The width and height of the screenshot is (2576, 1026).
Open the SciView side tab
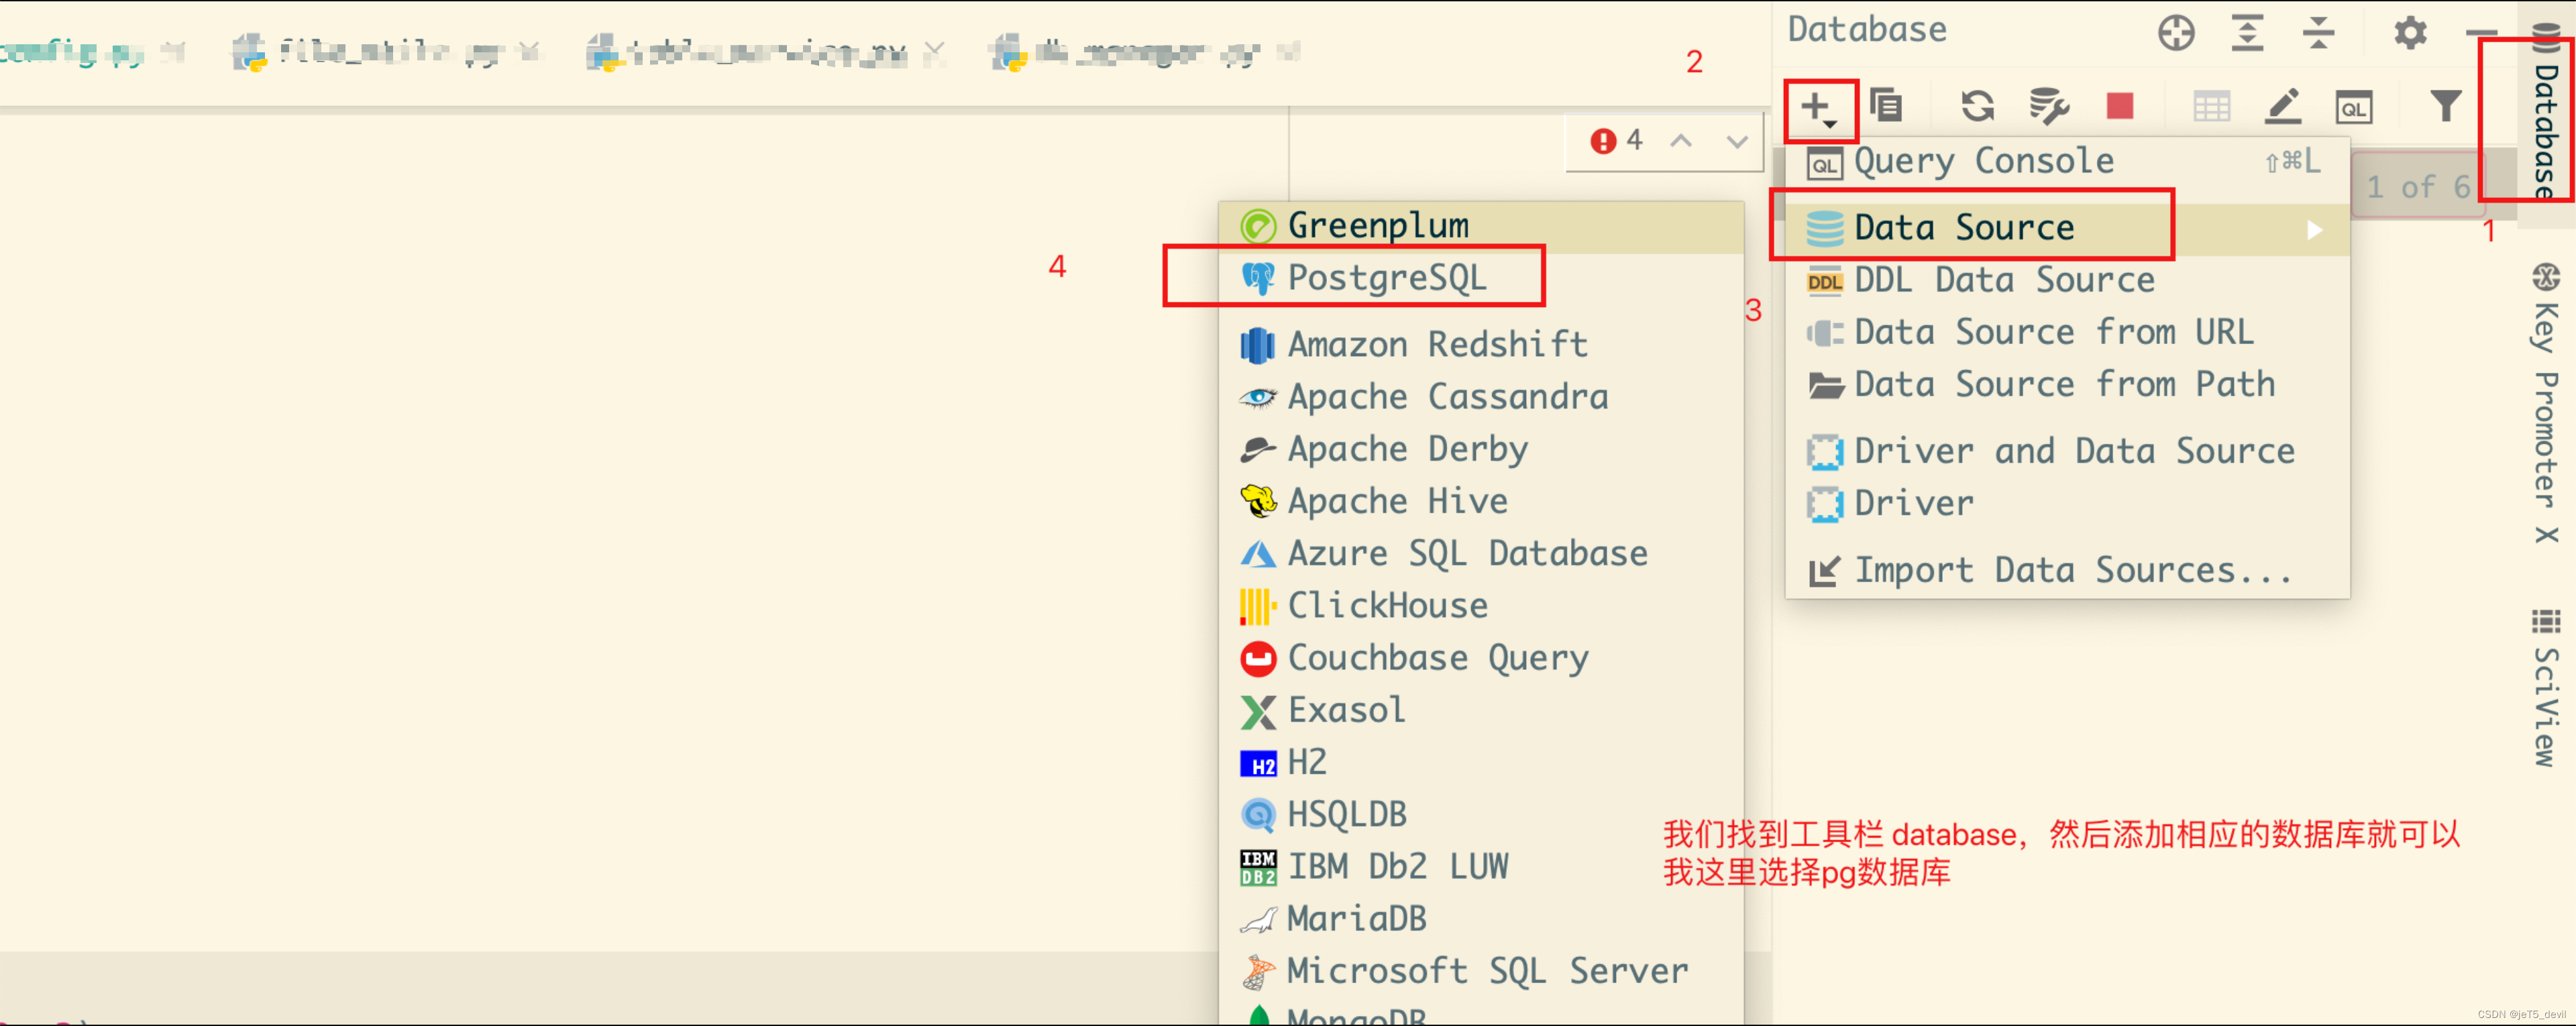2546,688
